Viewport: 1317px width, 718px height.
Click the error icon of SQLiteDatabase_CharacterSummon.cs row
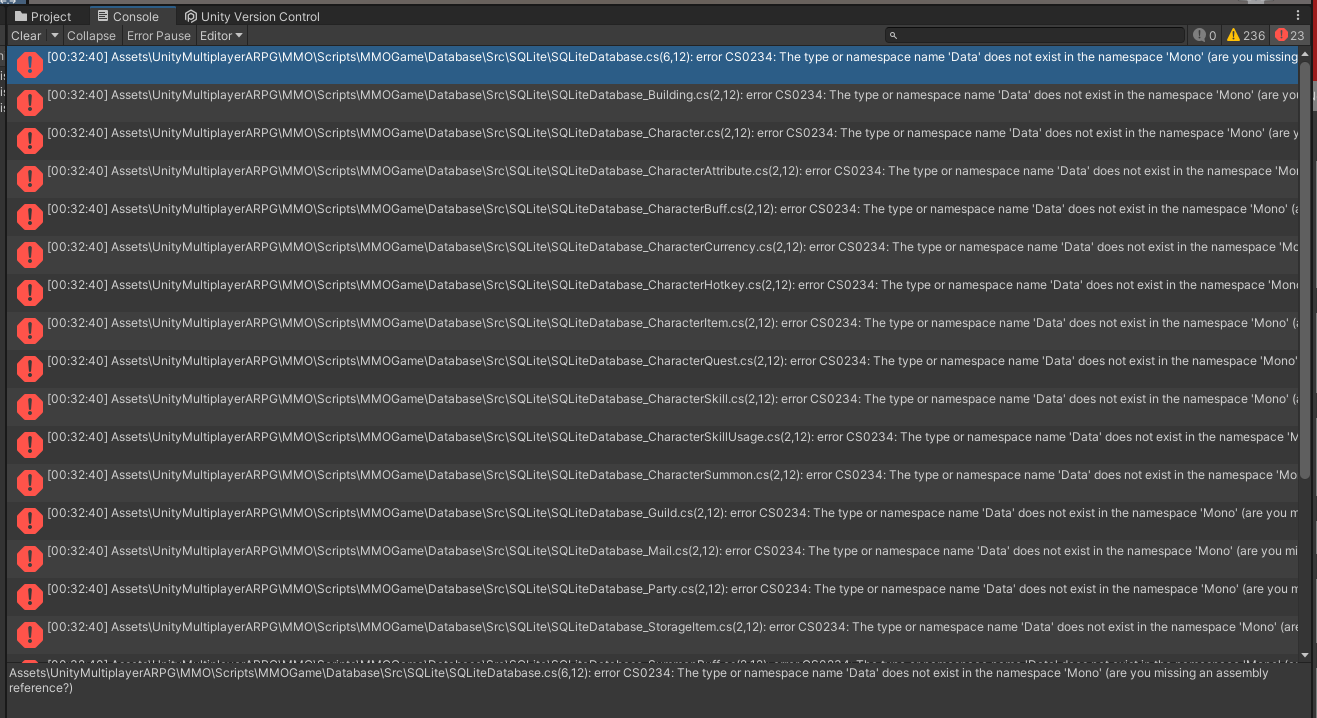point(30,483)
